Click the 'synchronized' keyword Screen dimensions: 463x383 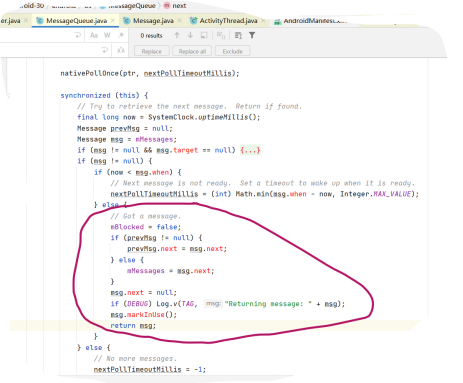(x=85, y=95)
